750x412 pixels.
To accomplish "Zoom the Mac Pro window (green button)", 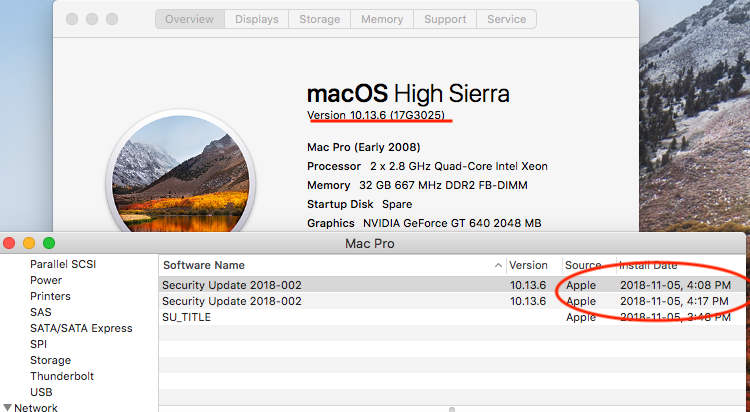I will 48,243.
